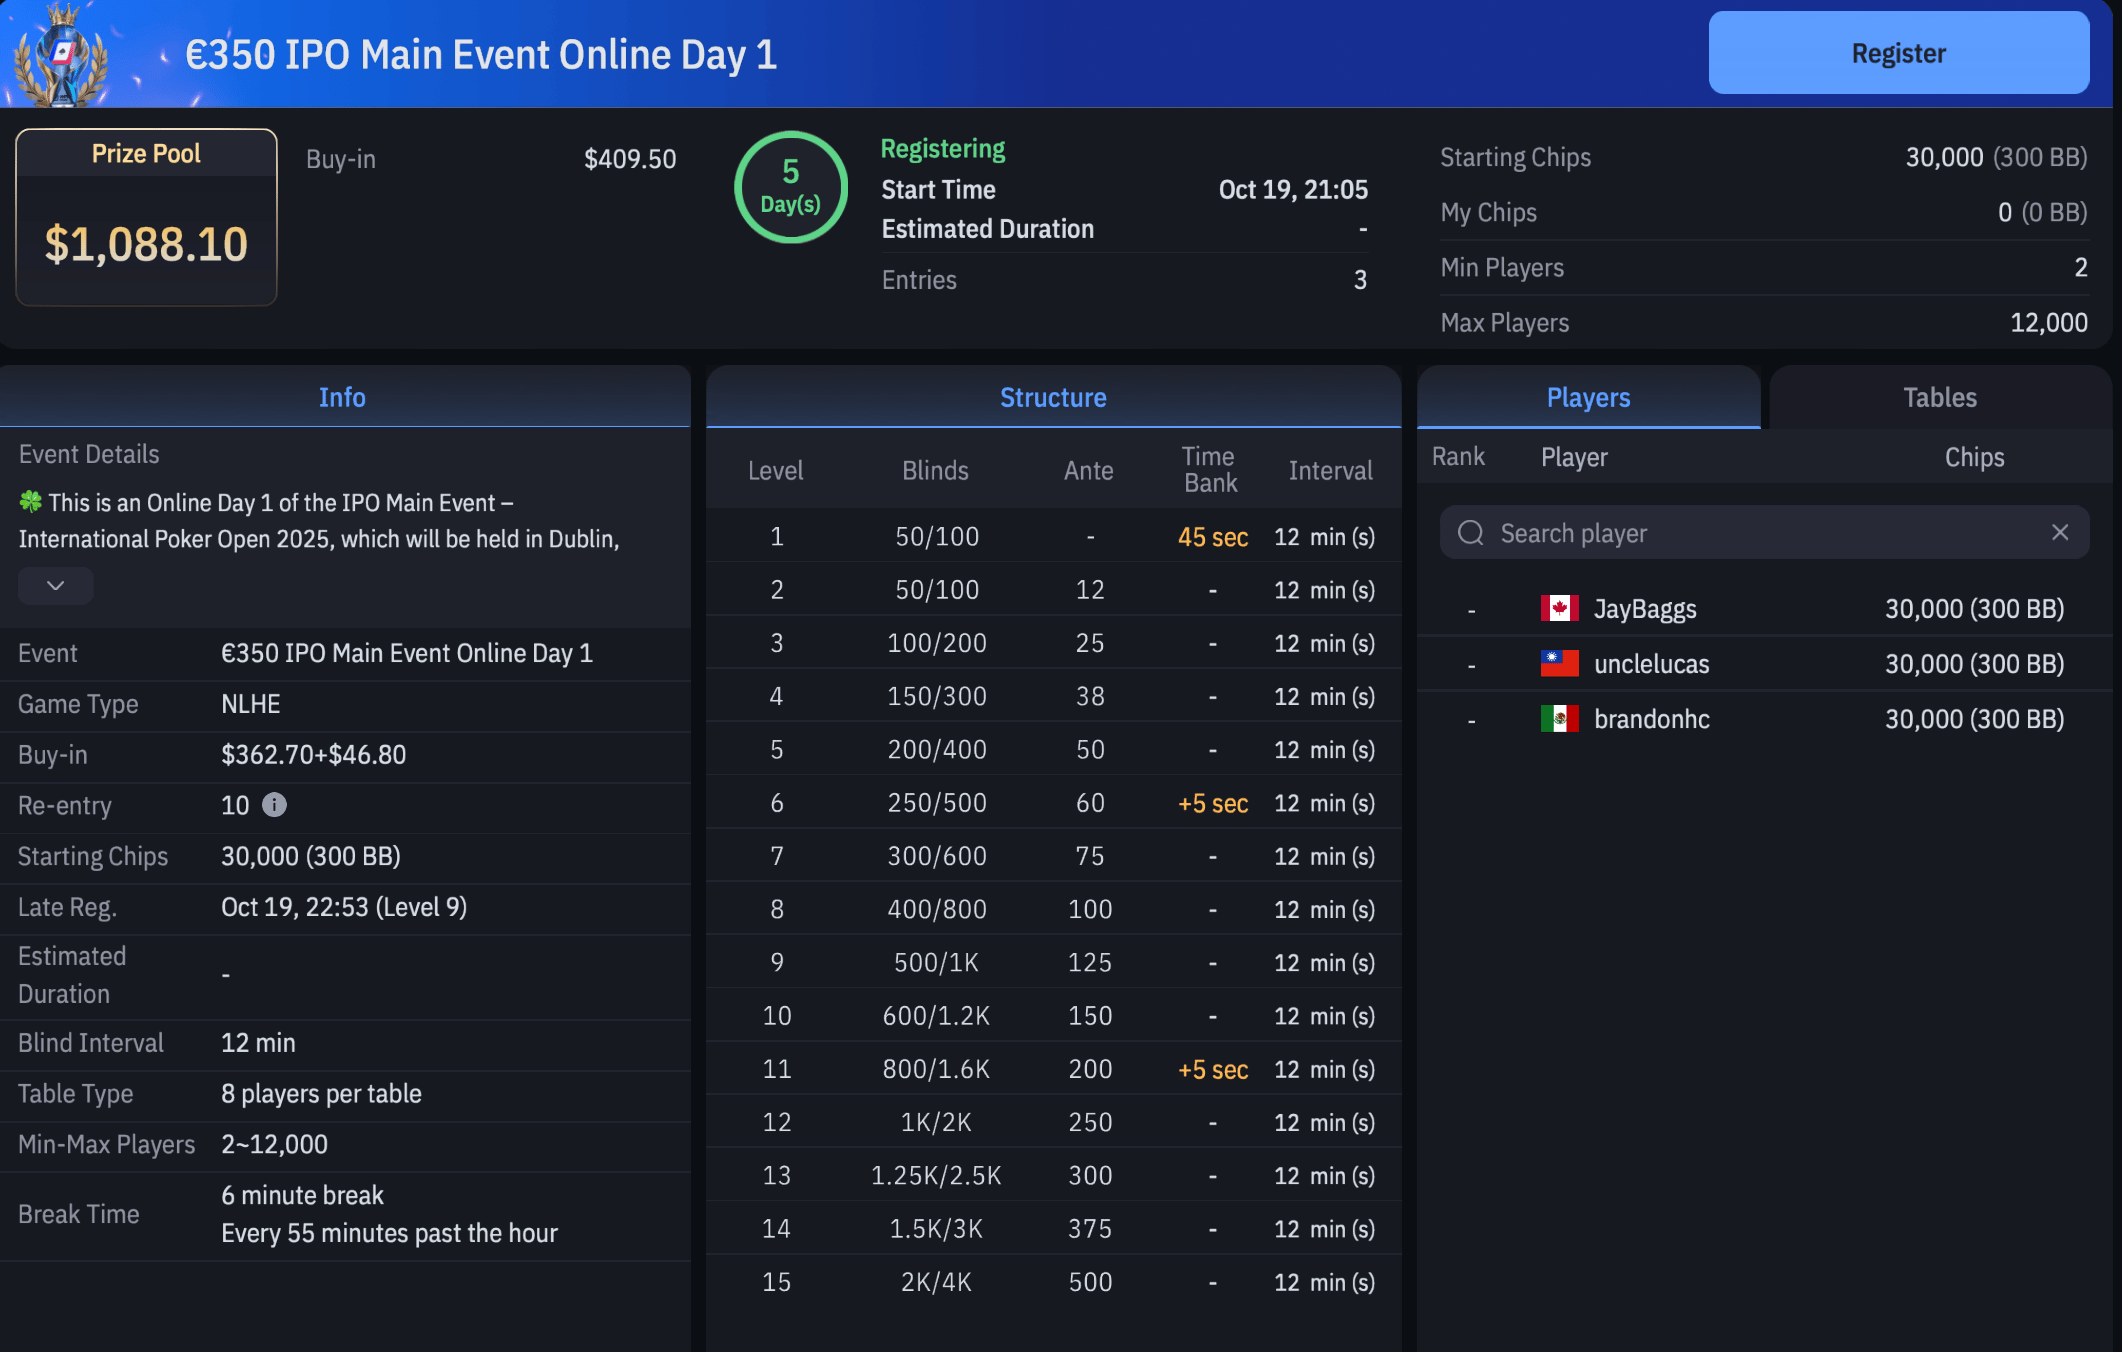Click the Level column header

coord(776,470)
